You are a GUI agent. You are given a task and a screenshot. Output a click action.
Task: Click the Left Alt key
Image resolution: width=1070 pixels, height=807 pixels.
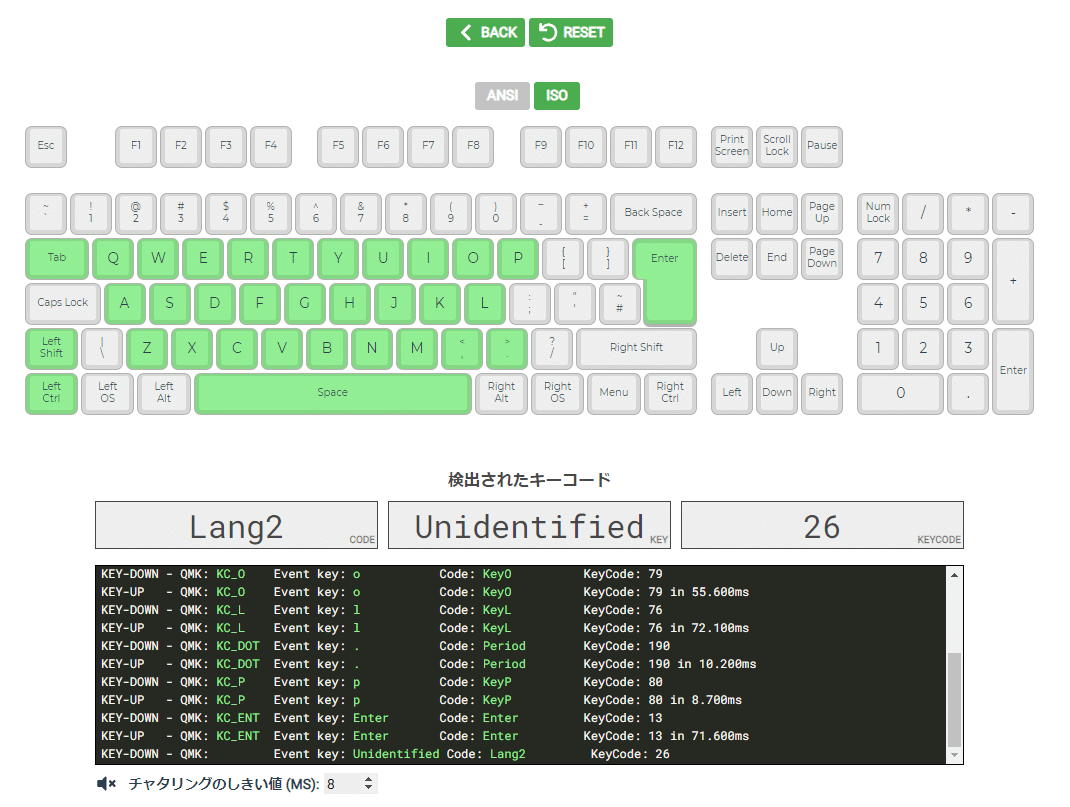(164, 393)
